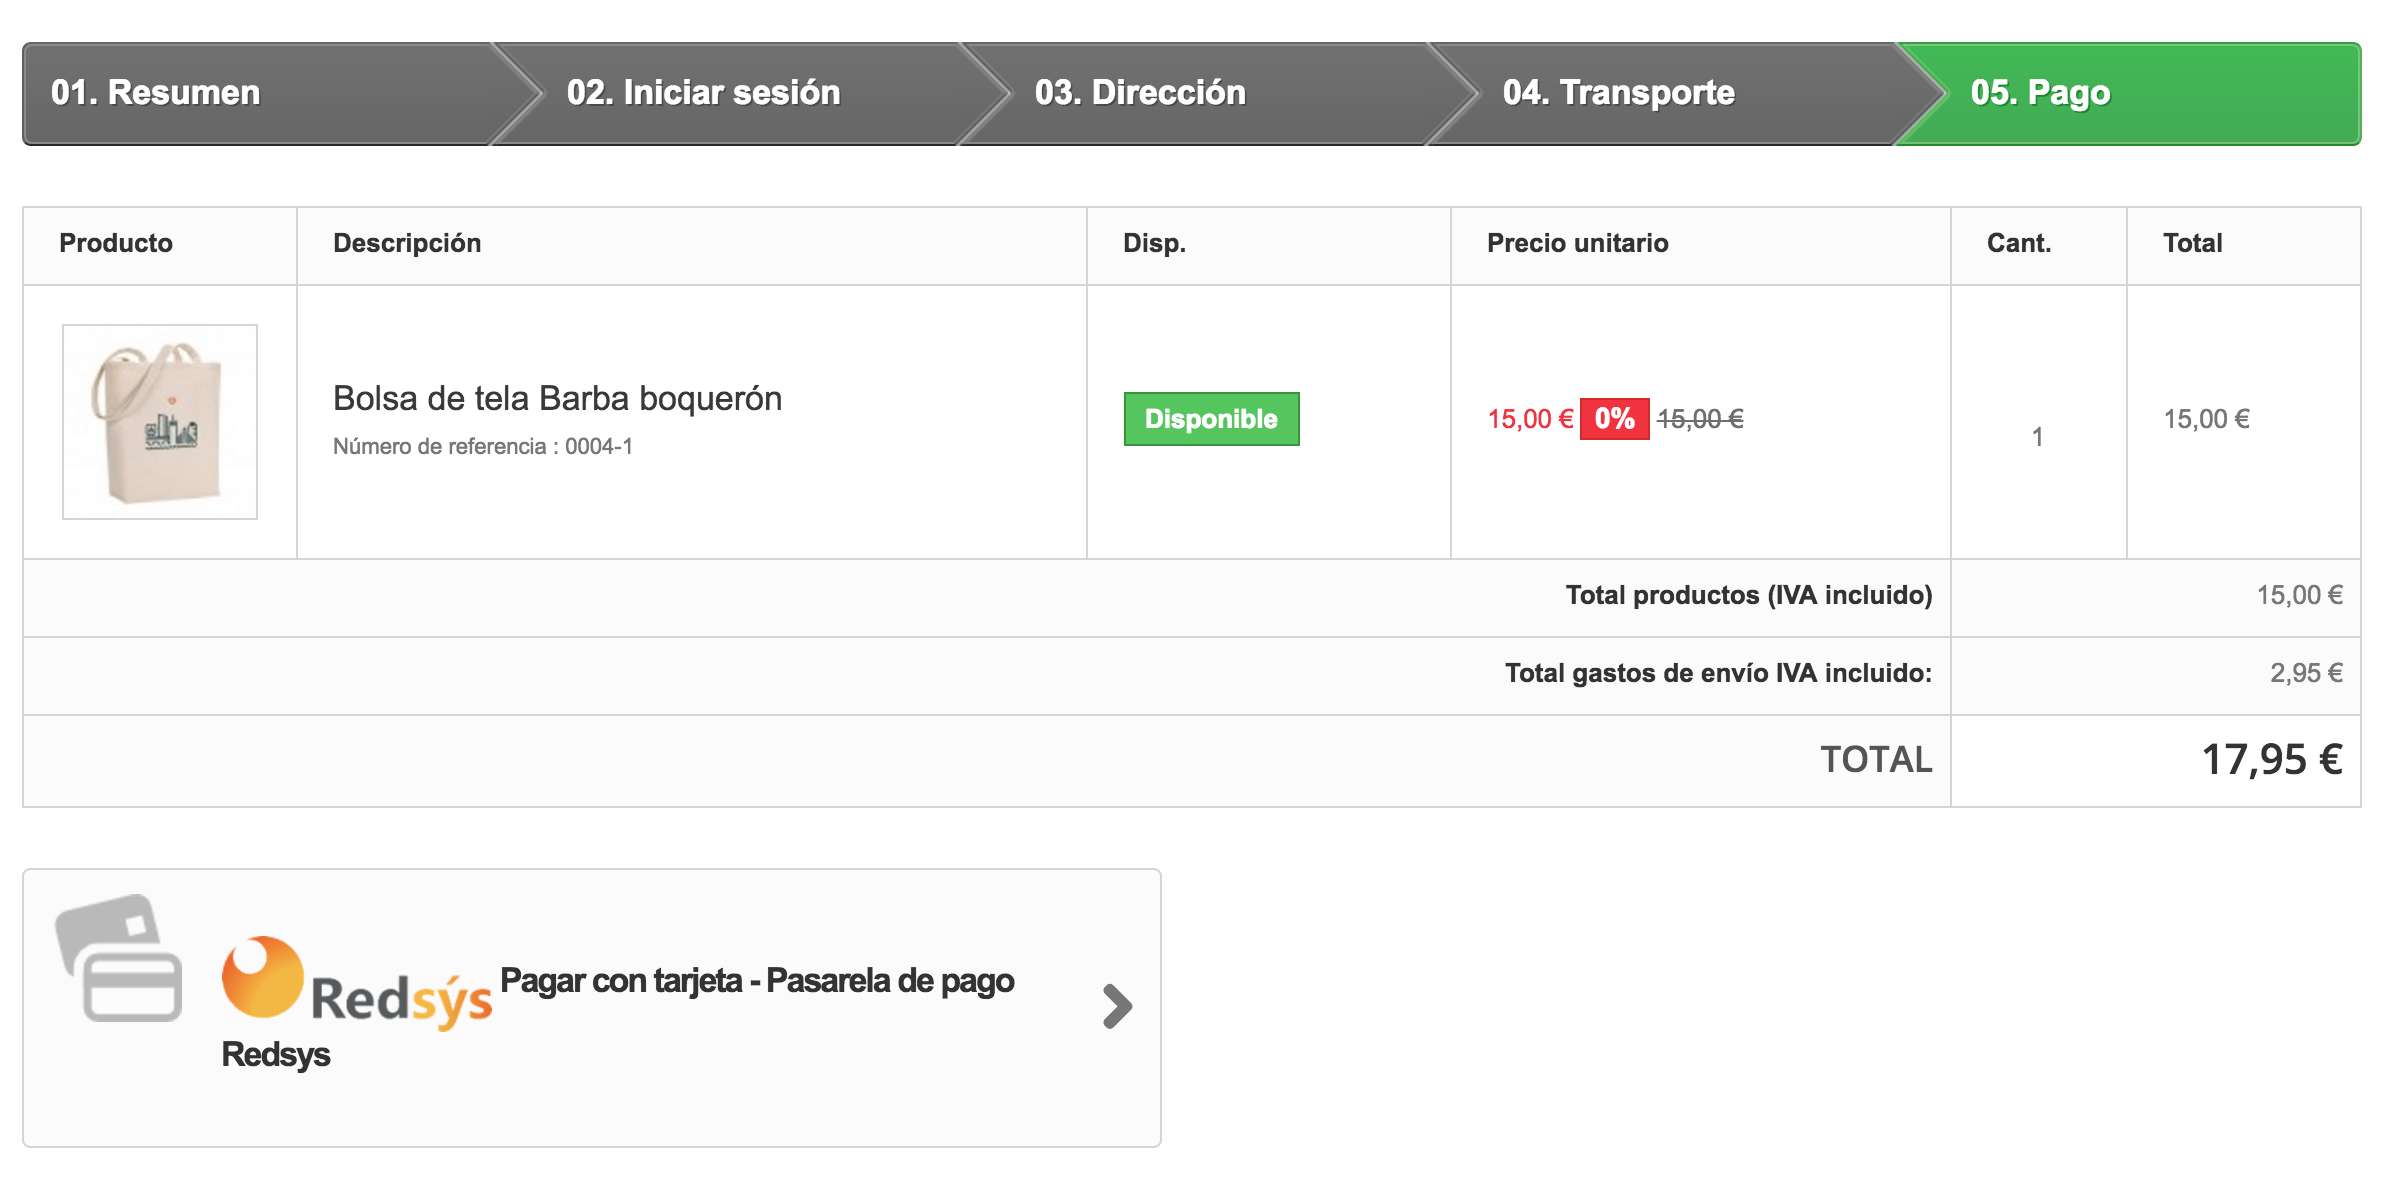The width and height of the screenshot is (2392, 1180).
Task: Click the red 0% discount badge
Action: pos(1614,419)
